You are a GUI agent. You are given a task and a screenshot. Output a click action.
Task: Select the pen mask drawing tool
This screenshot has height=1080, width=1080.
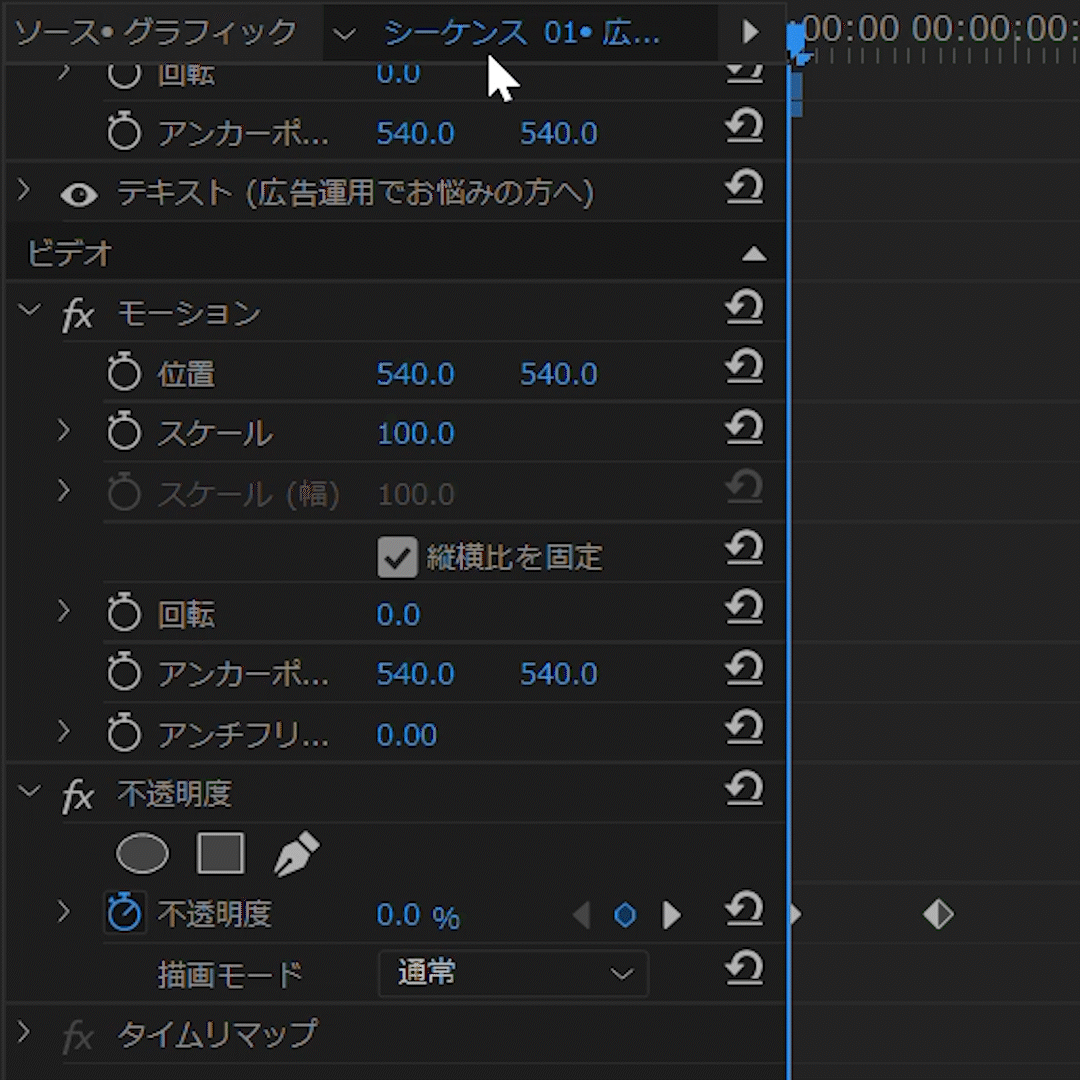[296, 856]
